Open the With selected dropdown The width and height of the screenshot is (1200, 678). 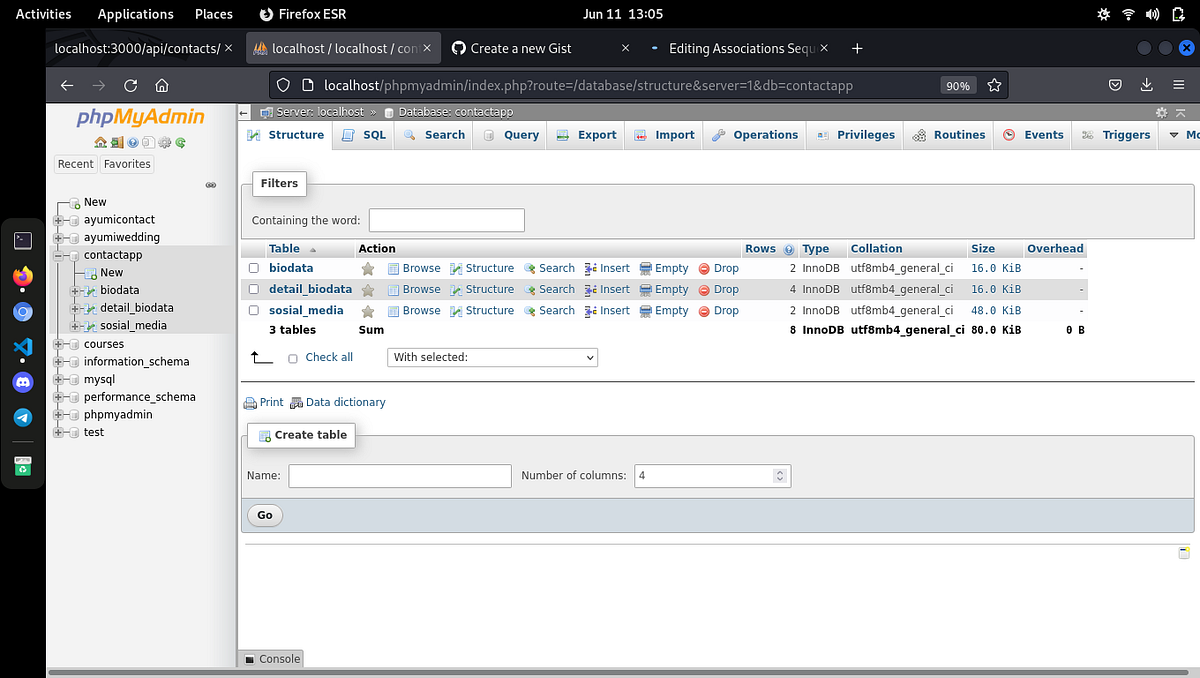492,357
